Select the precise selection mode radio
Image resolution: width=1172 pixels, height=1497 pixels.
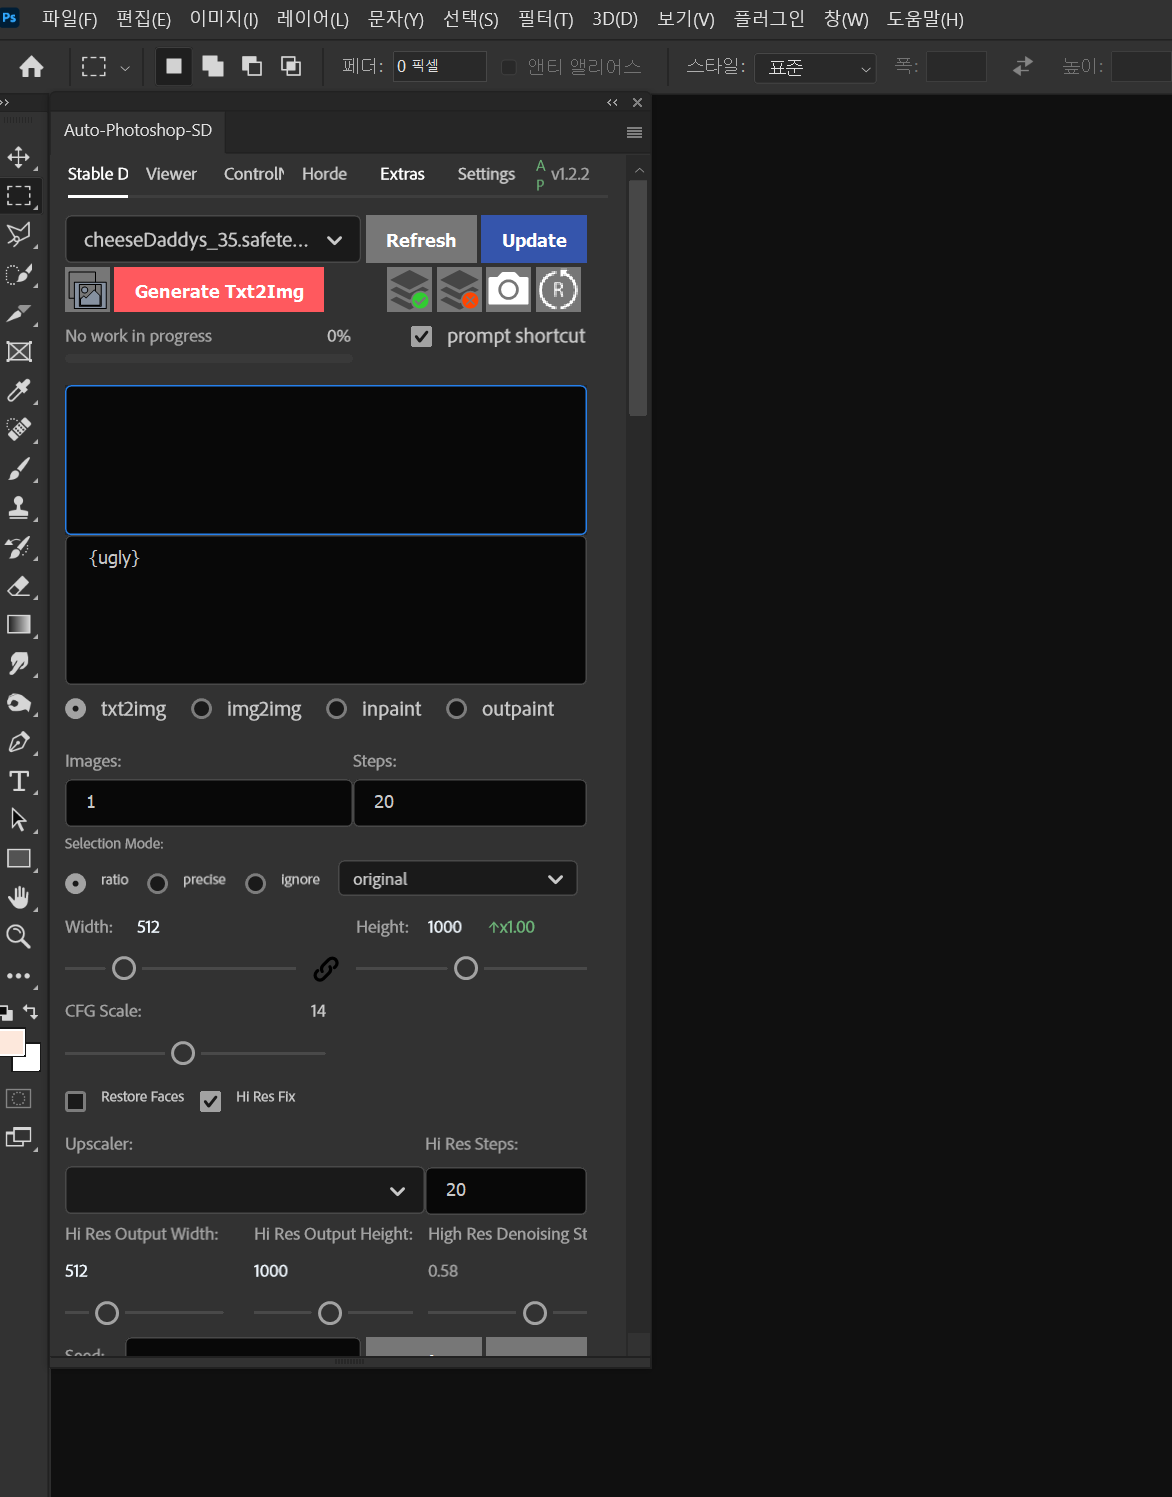point(157,884)
